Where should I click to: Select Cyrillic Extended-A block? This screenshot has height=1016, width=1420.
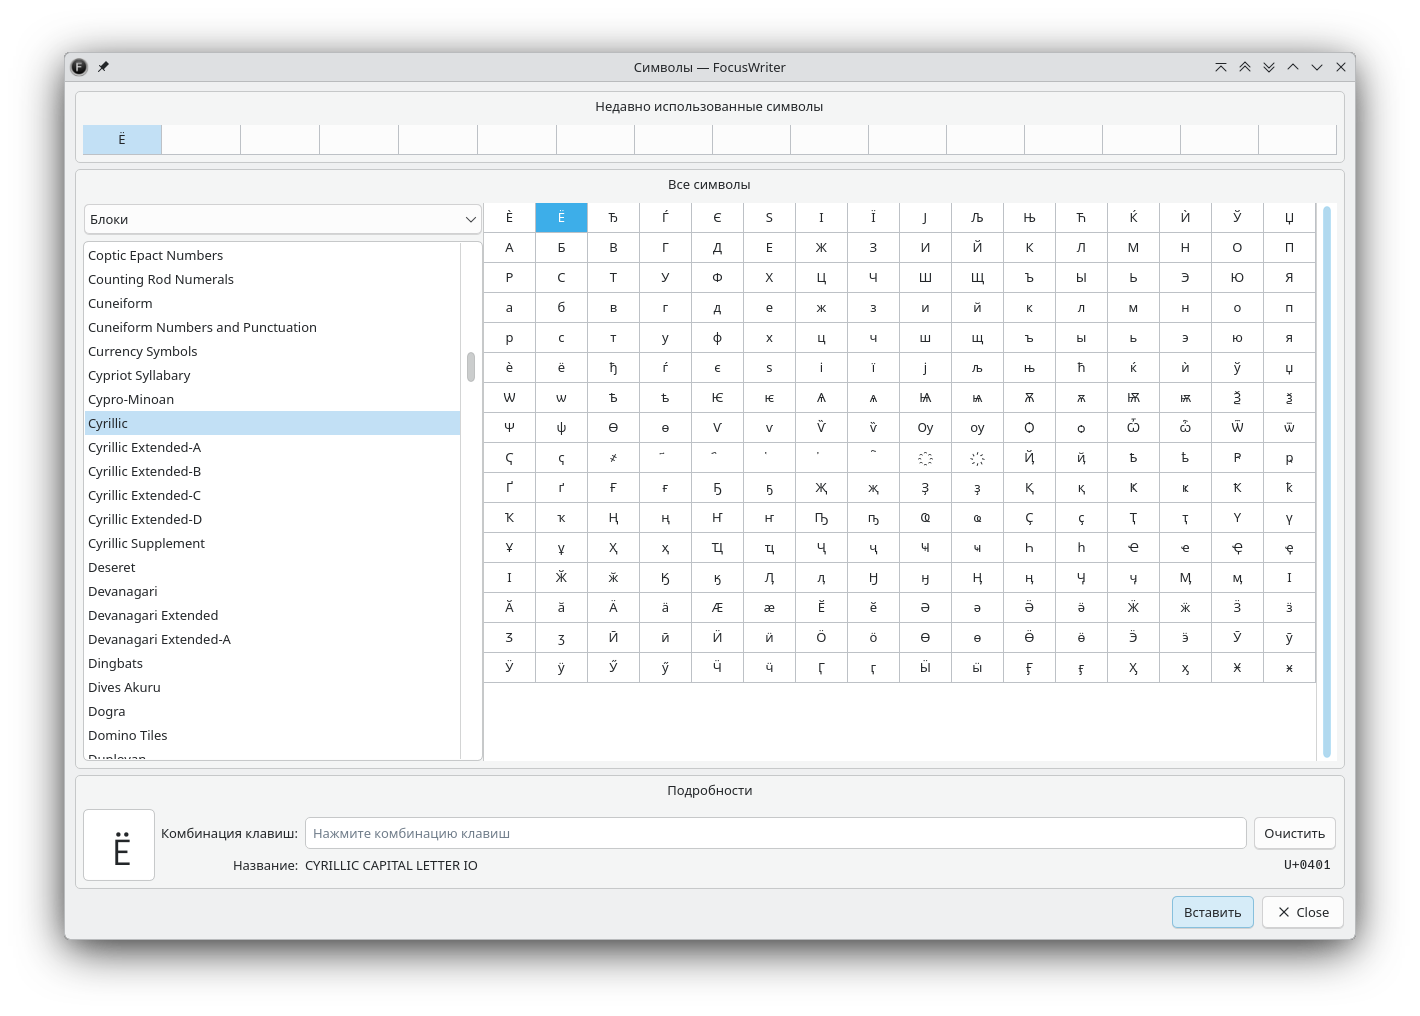[x=144, y=447]
